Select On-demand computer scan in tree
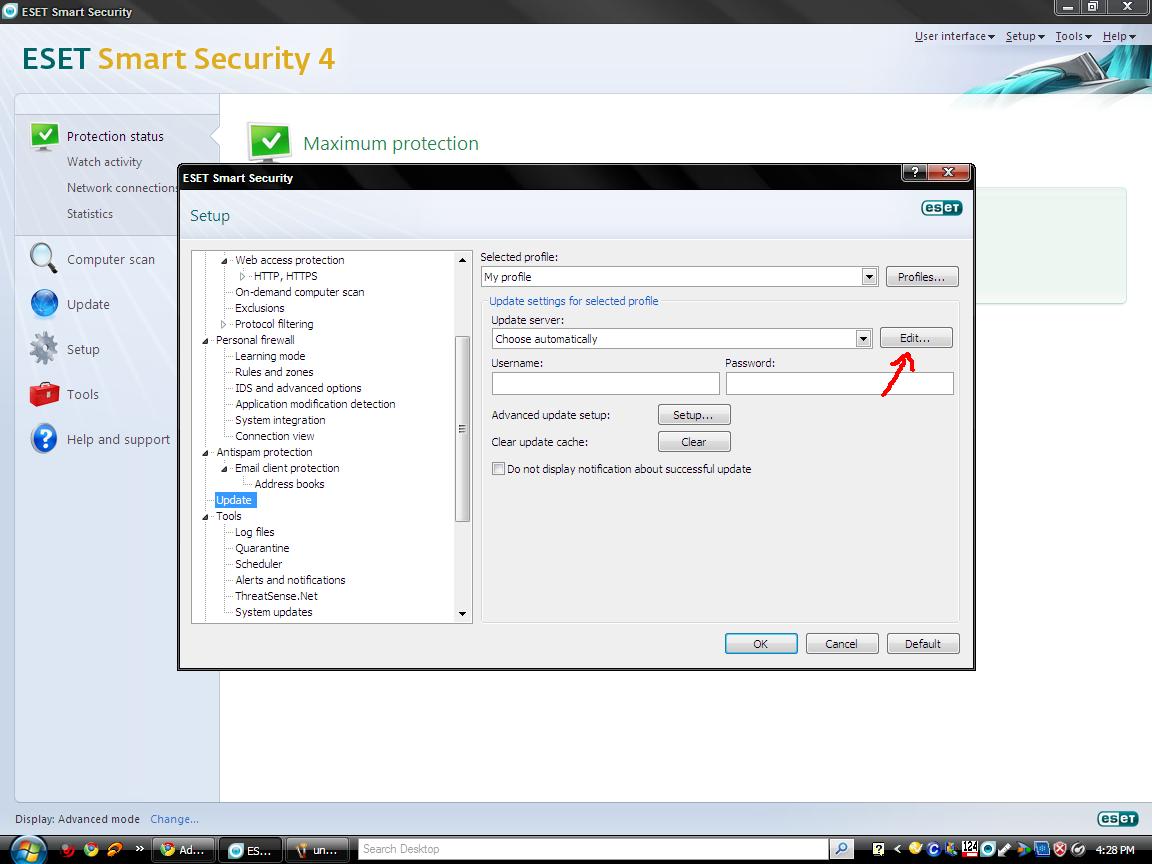Screen dimensions: 1152x864 click(300, 292)
